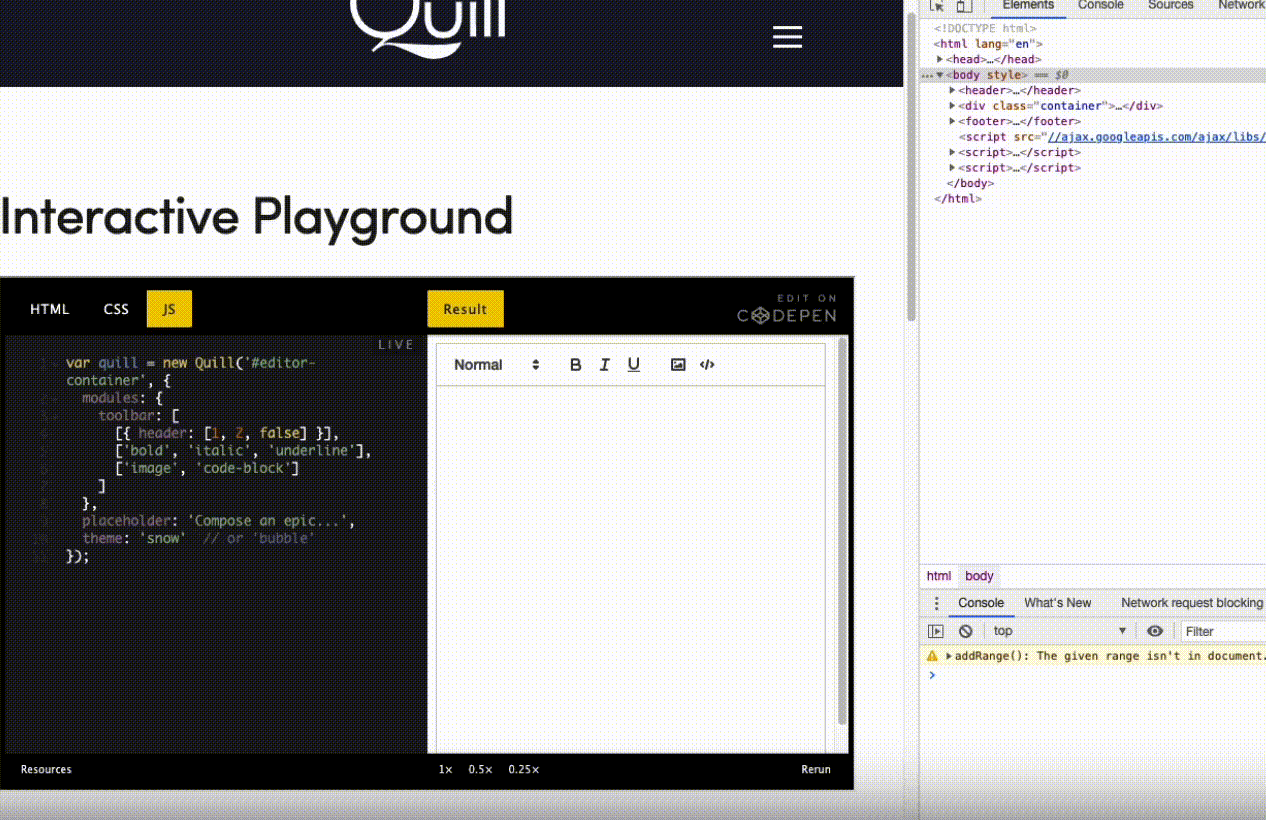Viewport: 1266px width, 820px height.
Task: Apply underline formatting in the editor toolbar
Action: [633, 365]
